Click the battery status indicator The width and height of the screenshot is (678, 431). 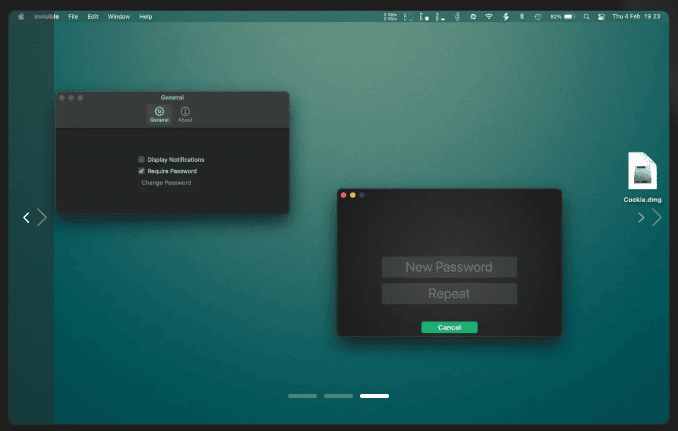562,16
